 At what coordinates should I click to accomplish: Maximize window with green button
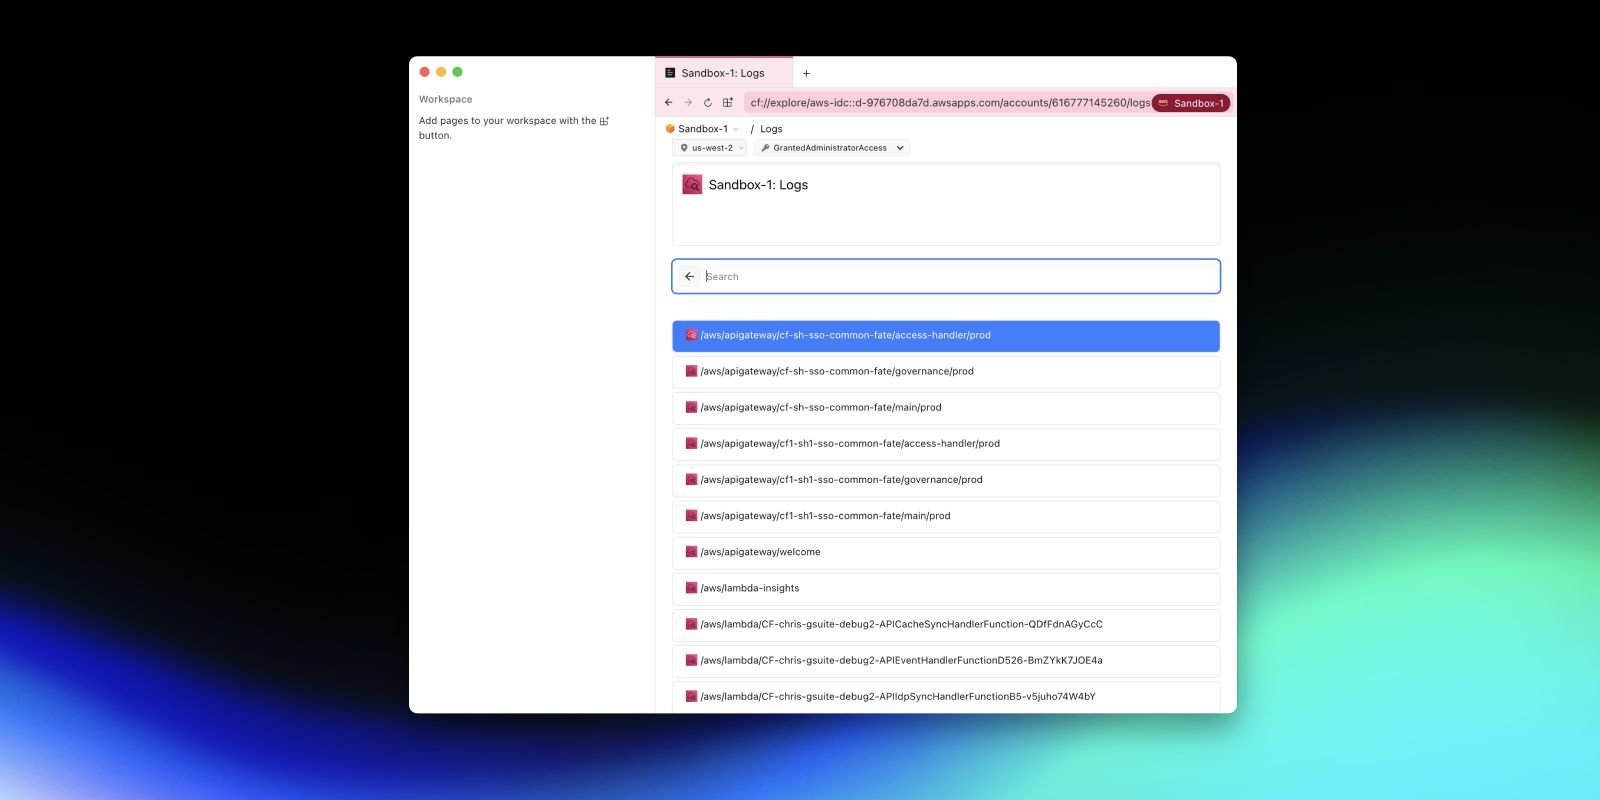click(457, 72)
